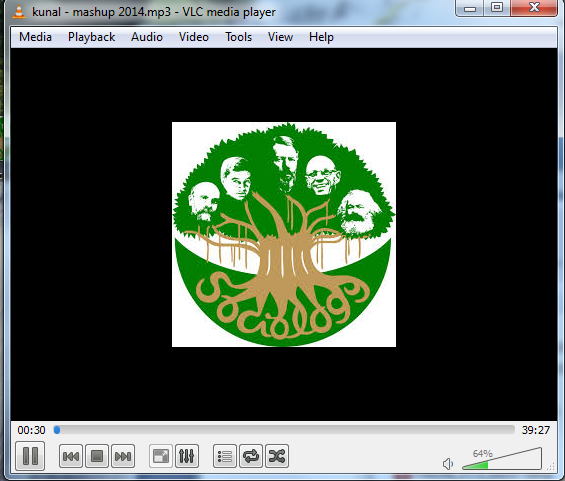Toggle loop repeat mode
The height and width of the screenshot is (481, 565).
tap(251, 456)
